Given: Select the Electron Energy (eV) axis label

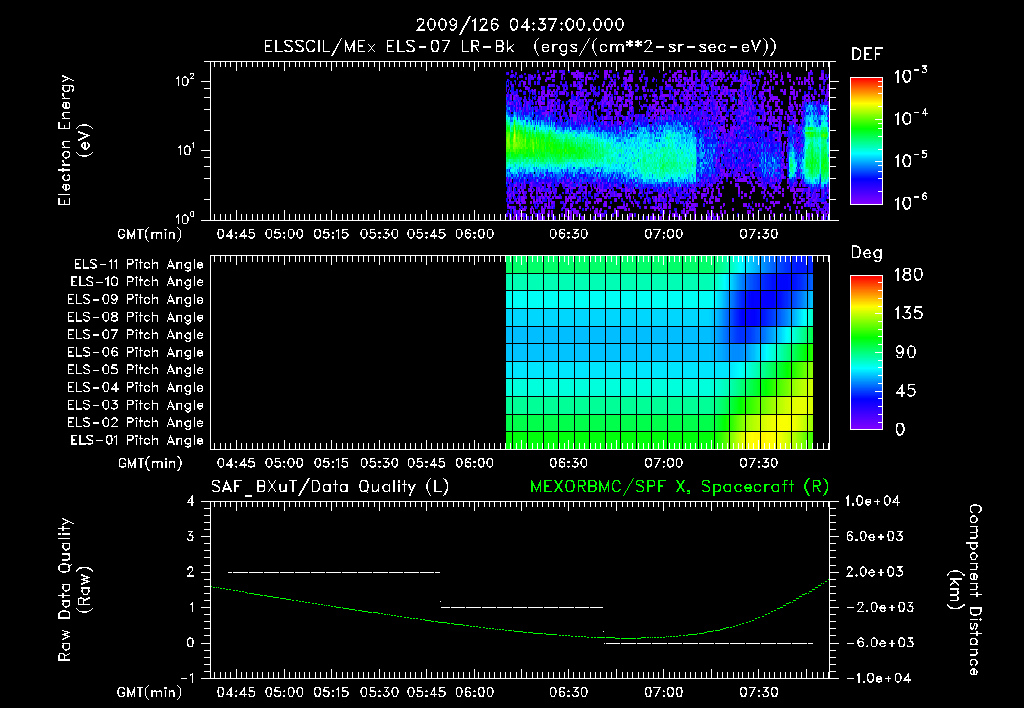Looking at the screenshot, I should [74, 140].
